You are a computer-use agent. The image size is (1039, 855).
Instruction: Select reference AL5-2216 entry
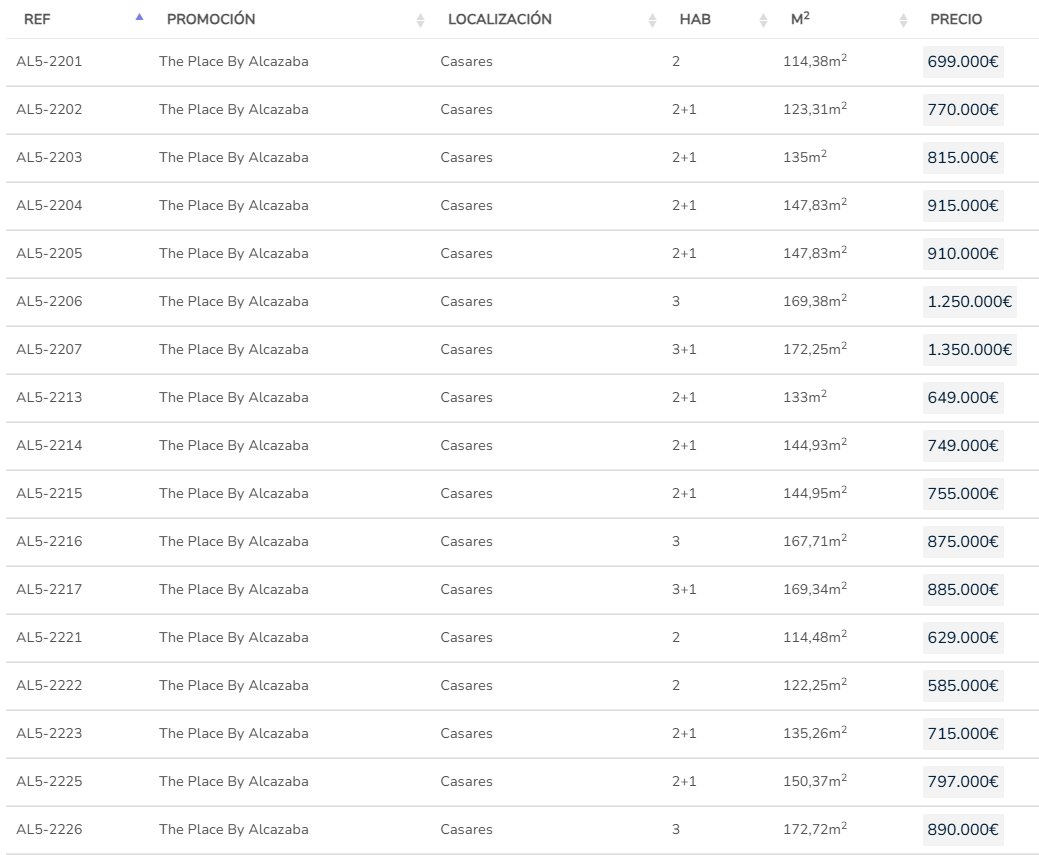(x=49, y=542)
